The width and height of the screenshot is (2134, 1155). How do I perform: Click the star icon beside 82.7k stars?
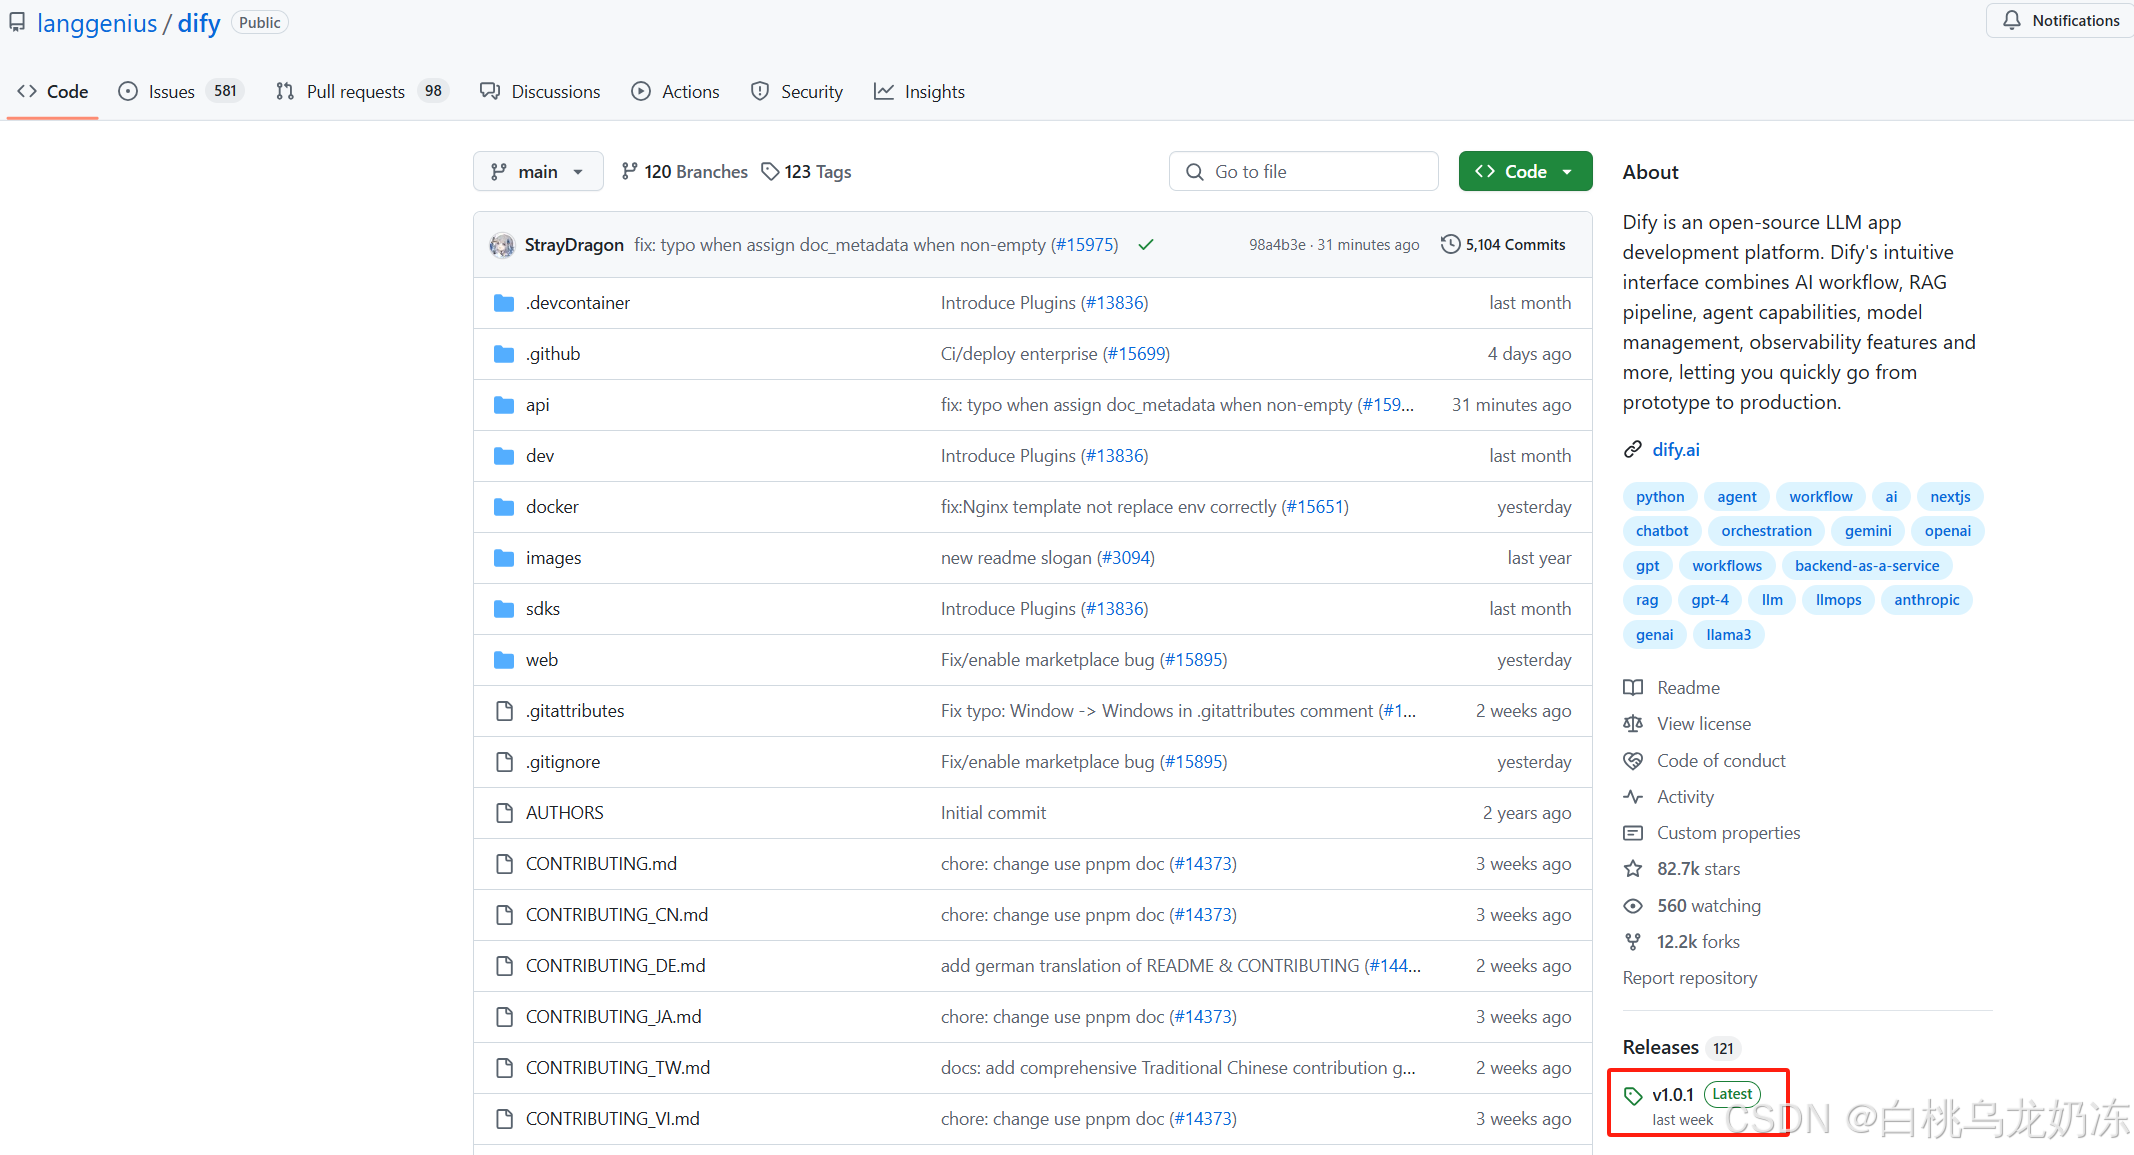pyautogui.click(x=1633, y=868)
